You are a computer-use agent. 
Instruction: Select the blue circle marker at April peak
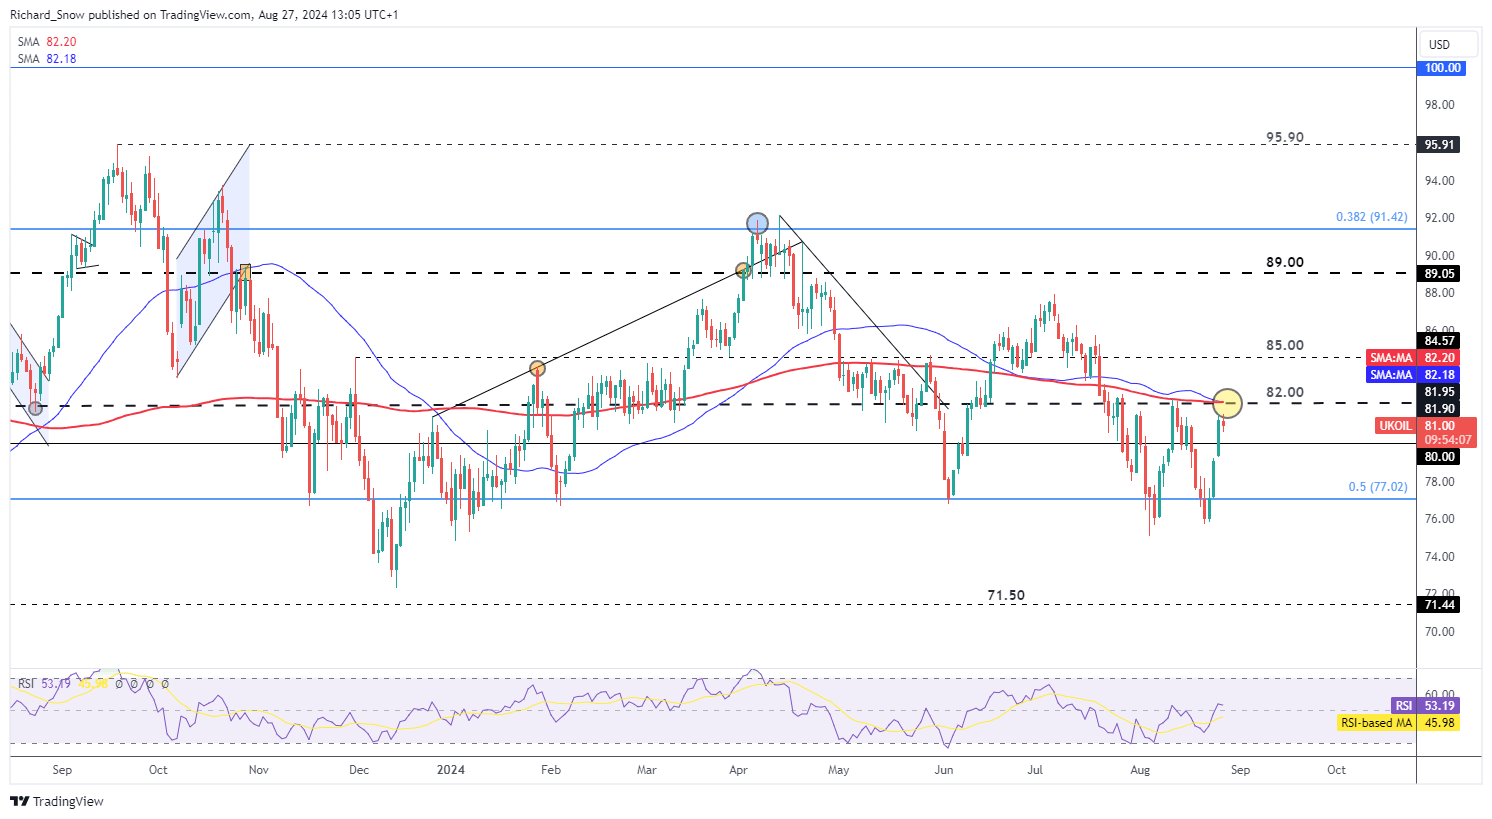pyautogui.click(x=757, y=223)
